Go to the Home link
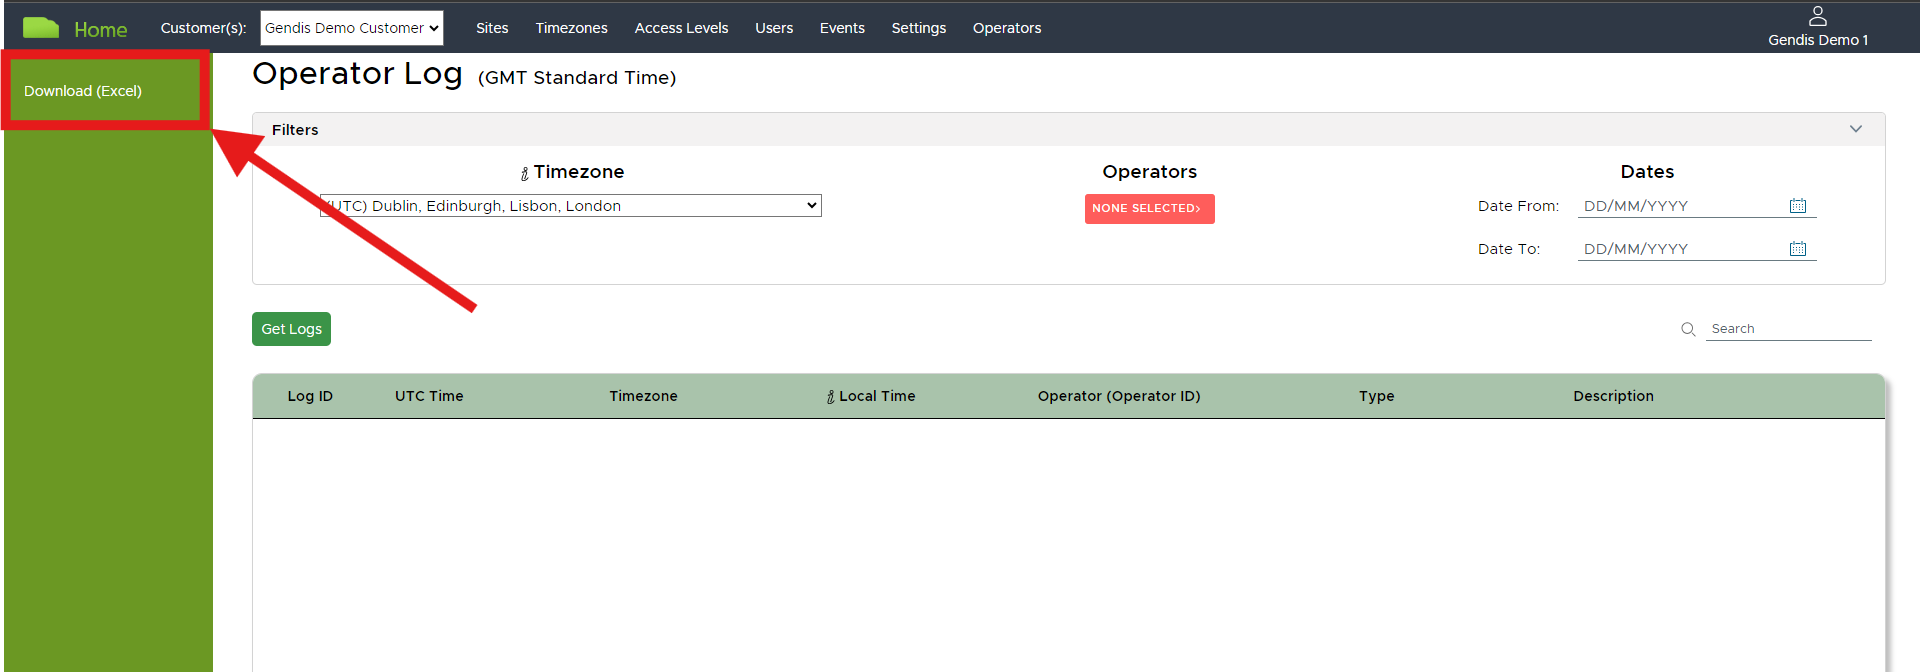Viewport: 1920px width, 672px height. 101,30
